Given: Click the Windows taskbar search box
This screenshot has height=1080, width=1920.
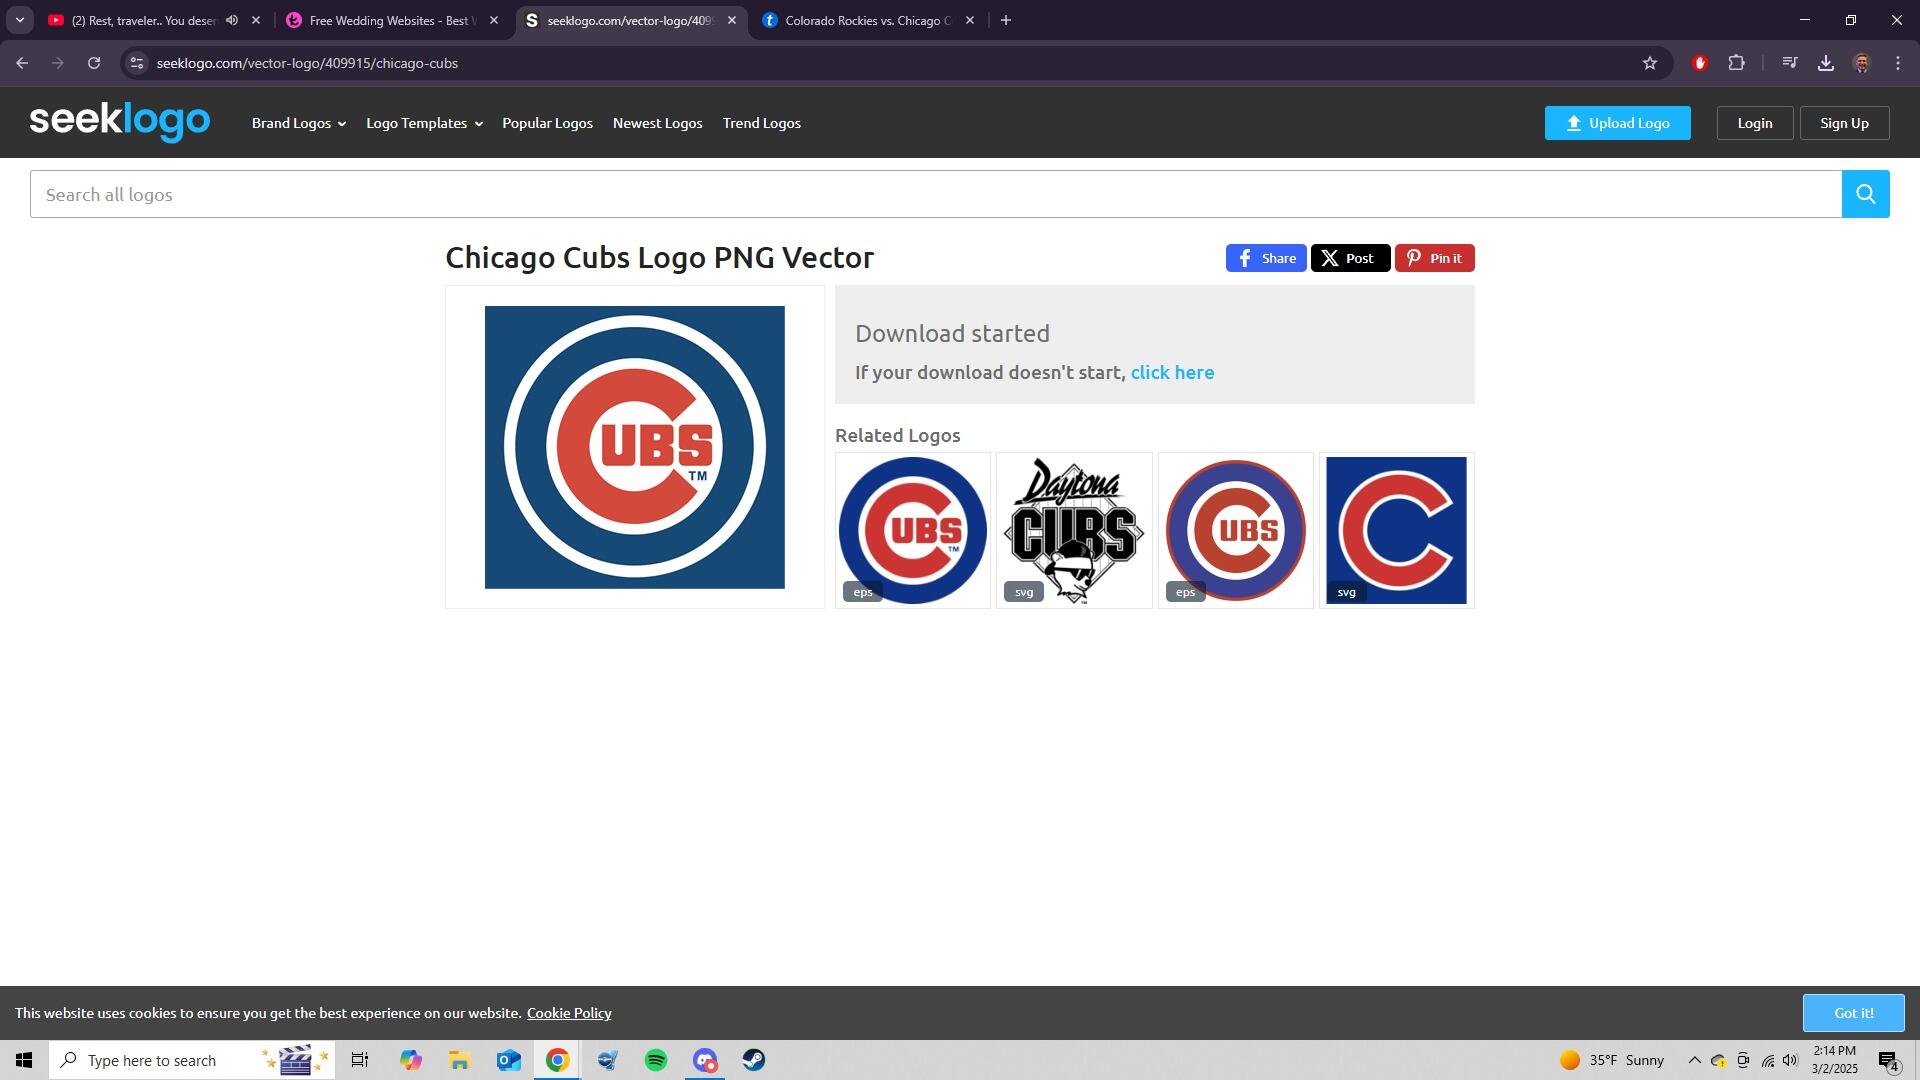Looking at the screenshot, I should coord(192,1060).
